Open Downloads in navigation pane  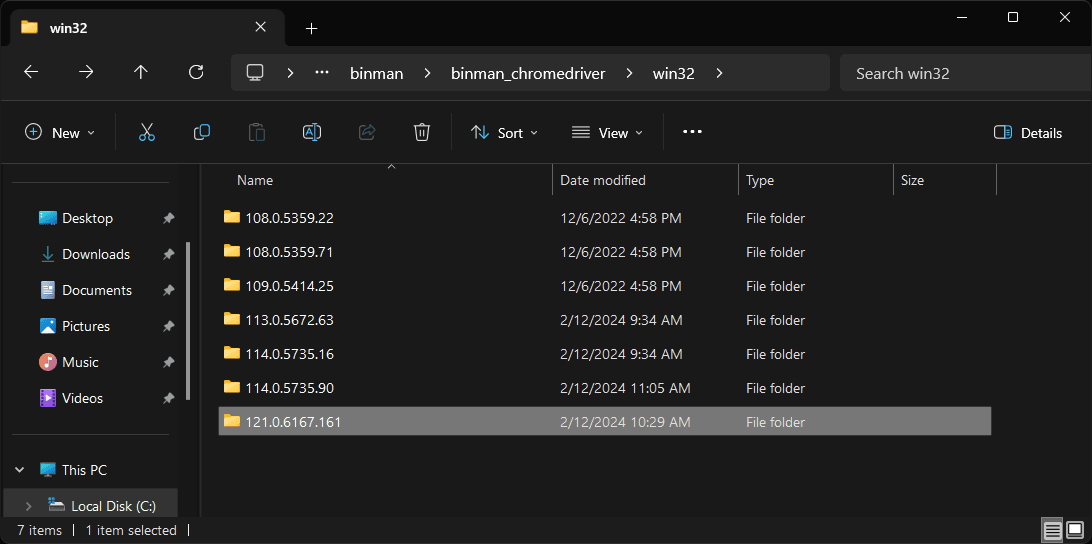96,254
